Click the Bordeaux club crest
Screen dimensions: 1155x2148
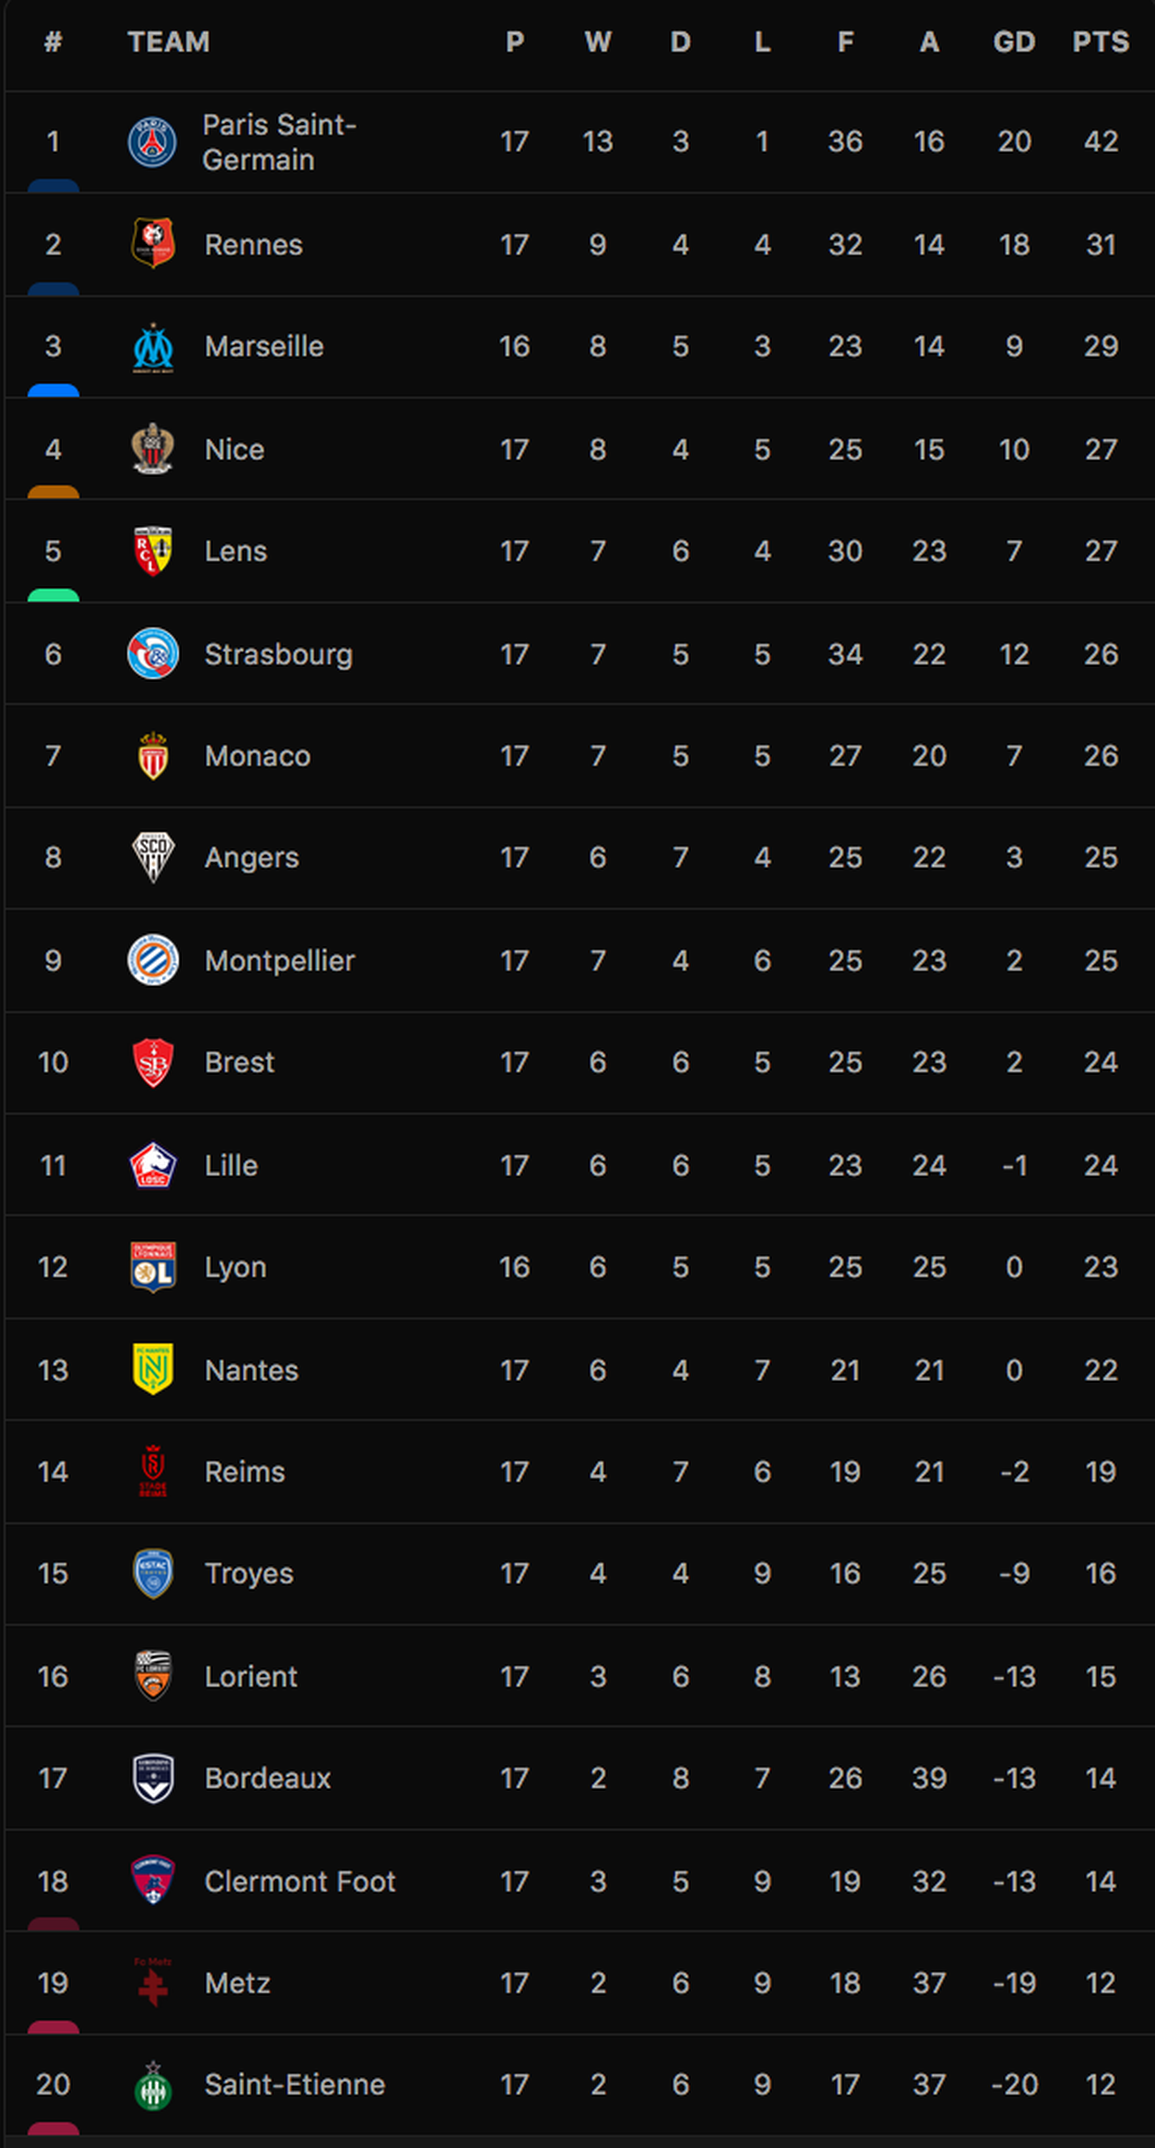(153, 1778)
